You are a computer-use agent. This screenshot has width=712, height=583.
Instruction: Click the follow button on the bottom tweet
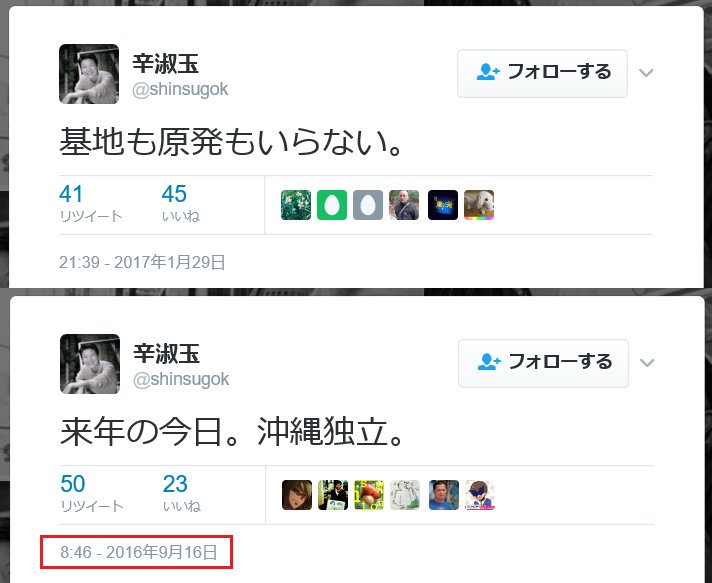tap(543, 363)
